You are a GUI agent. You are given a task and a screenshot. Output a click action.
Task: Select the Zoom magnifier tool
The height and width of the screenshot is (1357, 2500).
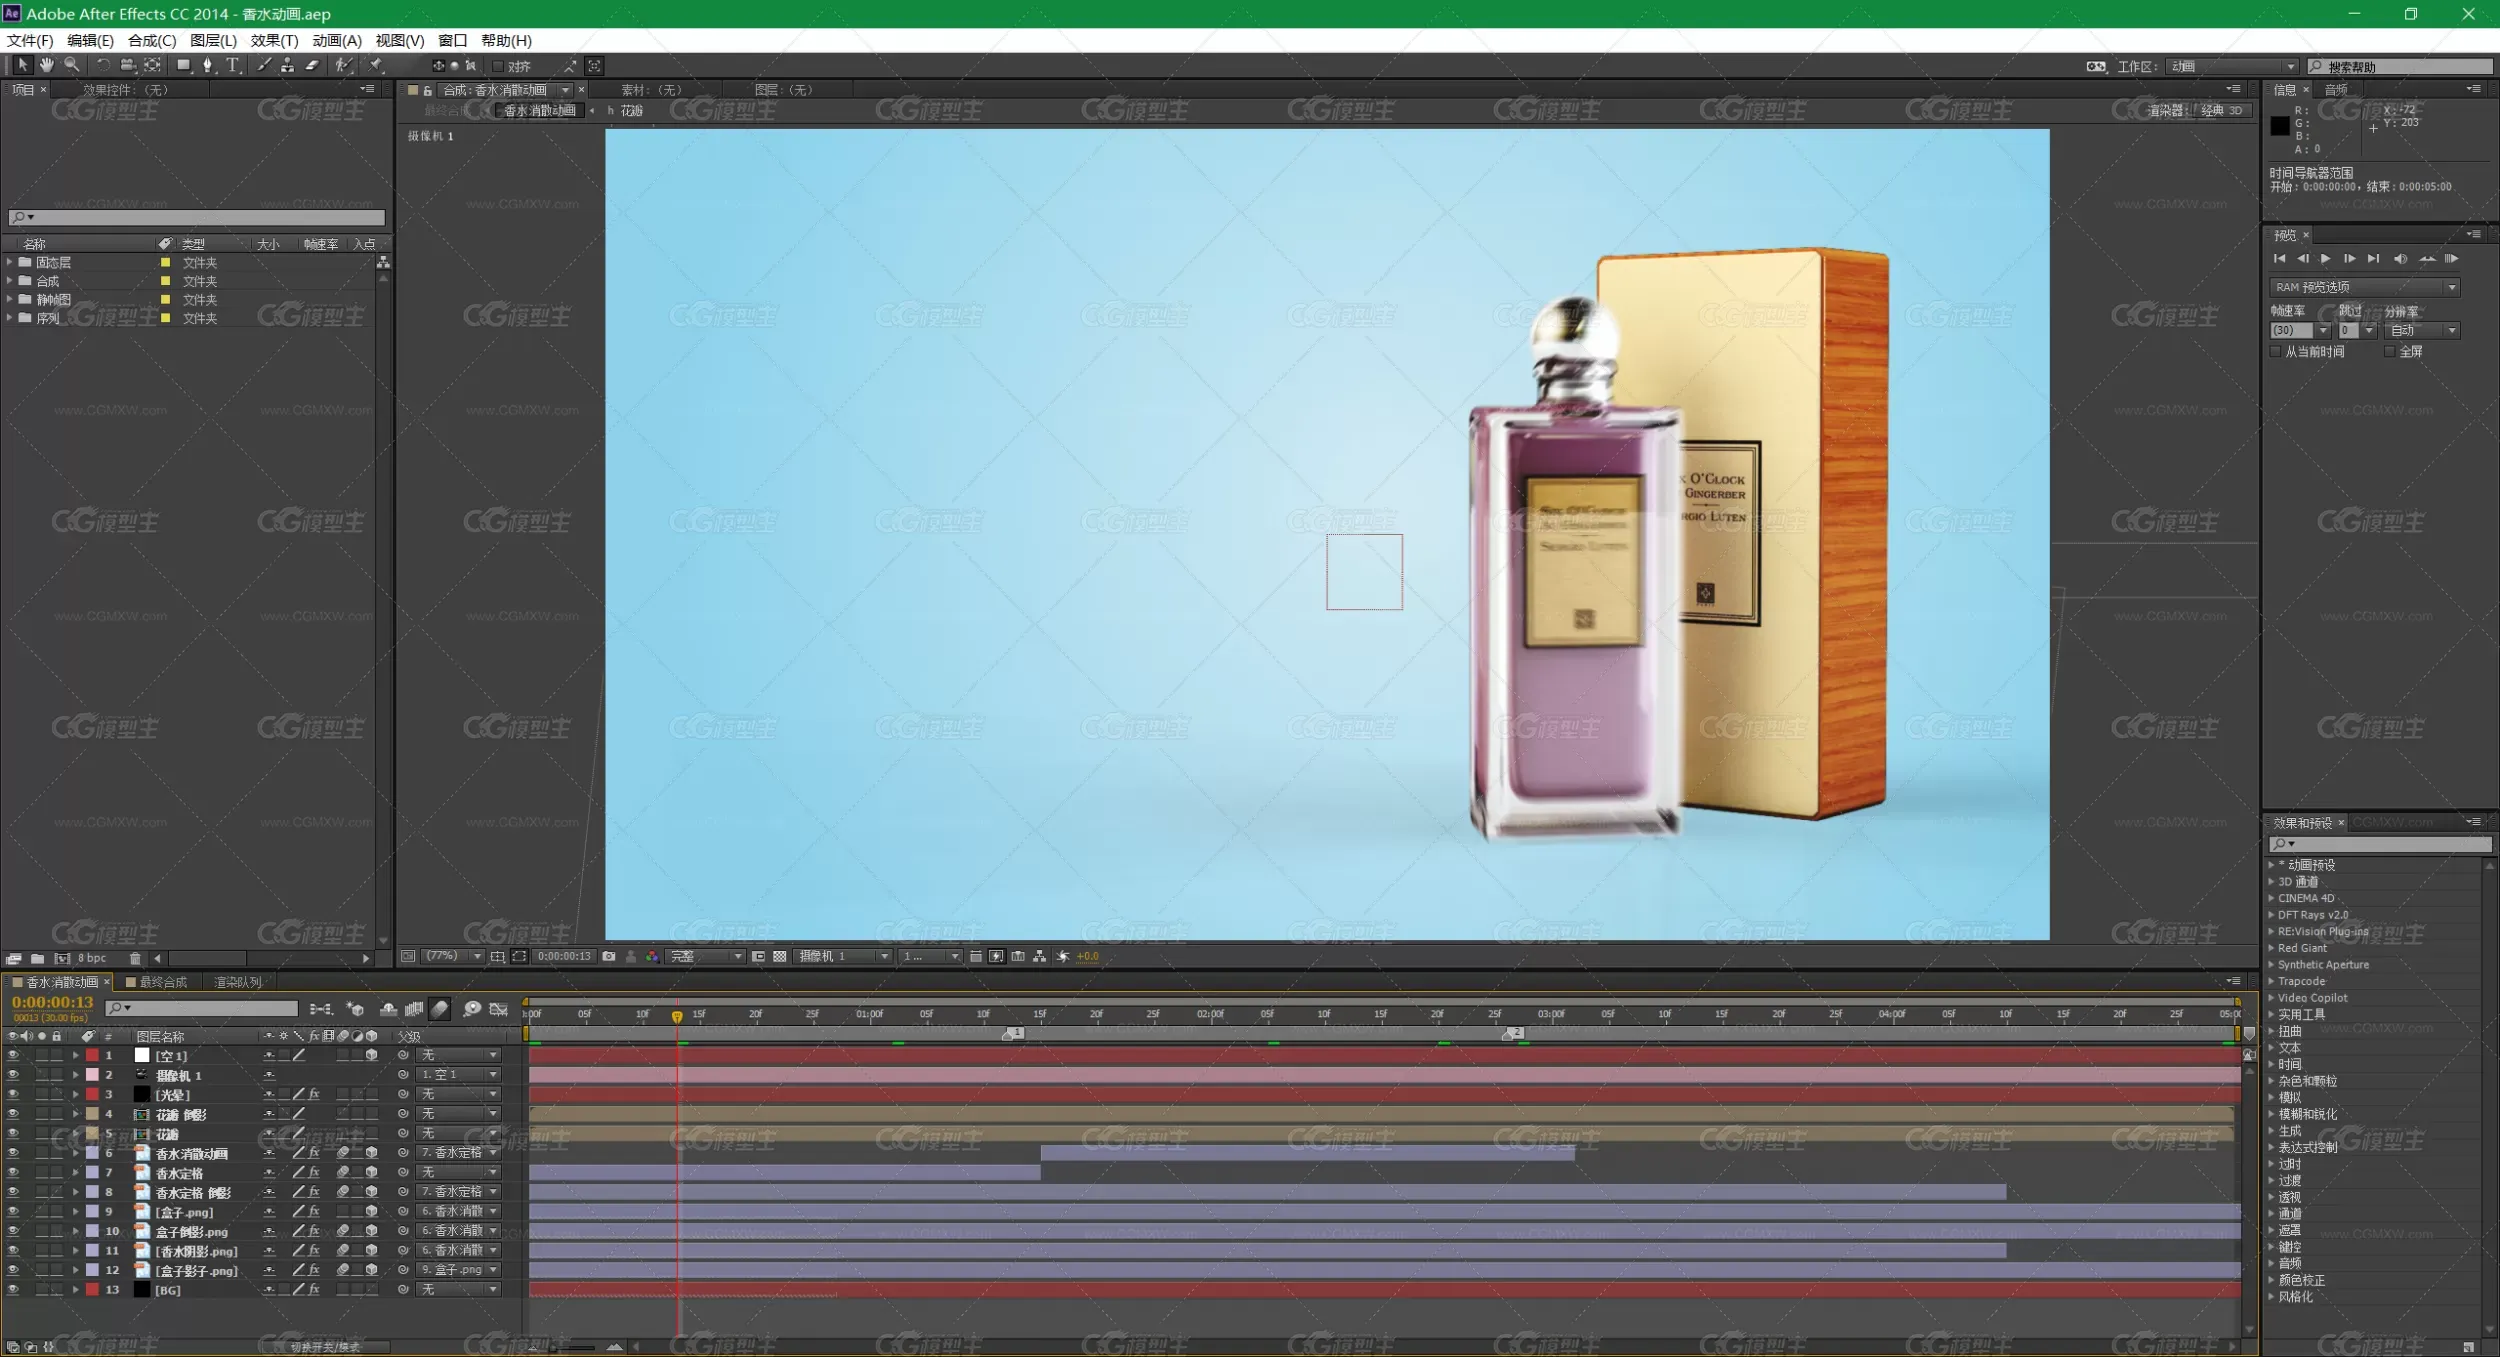click(71, 65)
